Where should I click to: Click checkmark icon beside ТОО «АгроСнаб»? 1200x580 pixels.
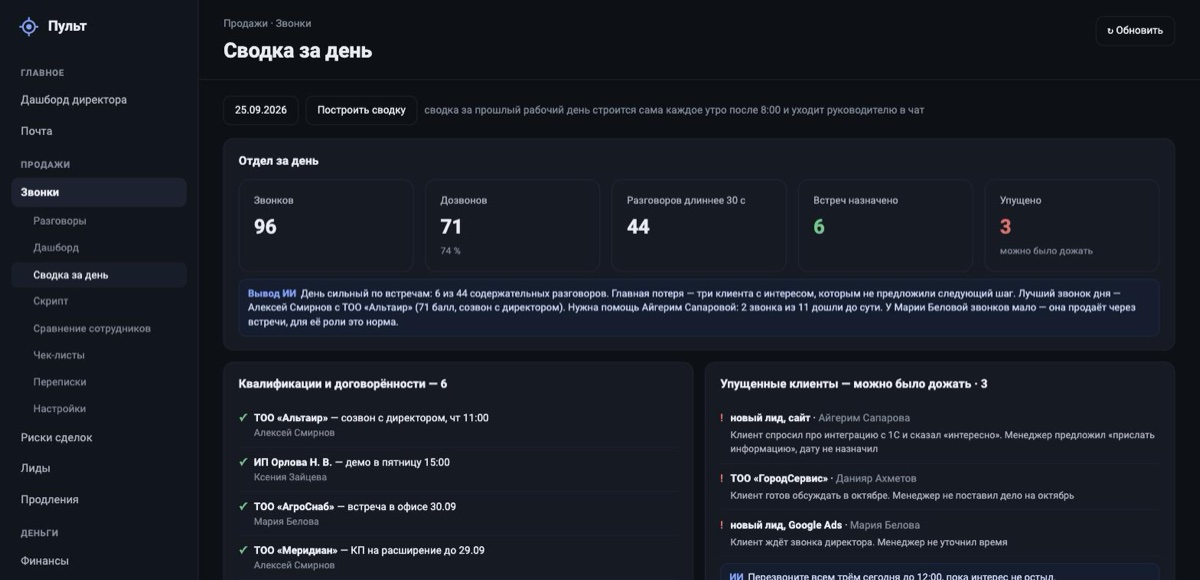click(x=243, y=506)
